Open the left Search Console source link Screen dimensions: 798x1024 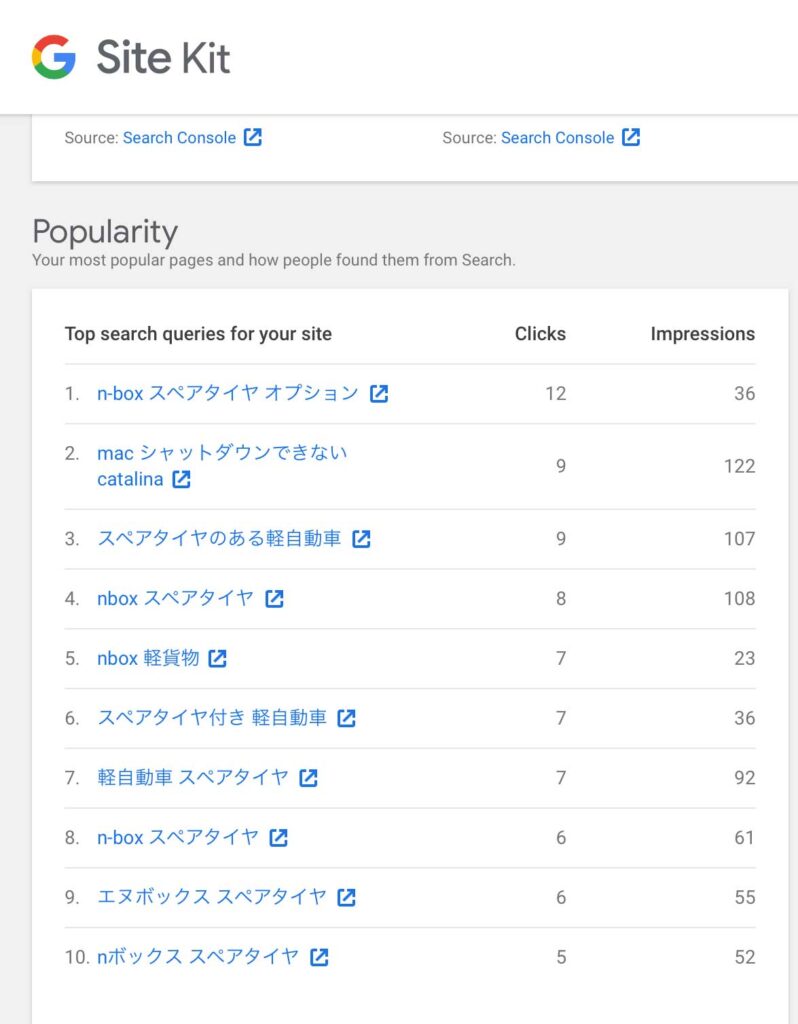click(179, 138)
